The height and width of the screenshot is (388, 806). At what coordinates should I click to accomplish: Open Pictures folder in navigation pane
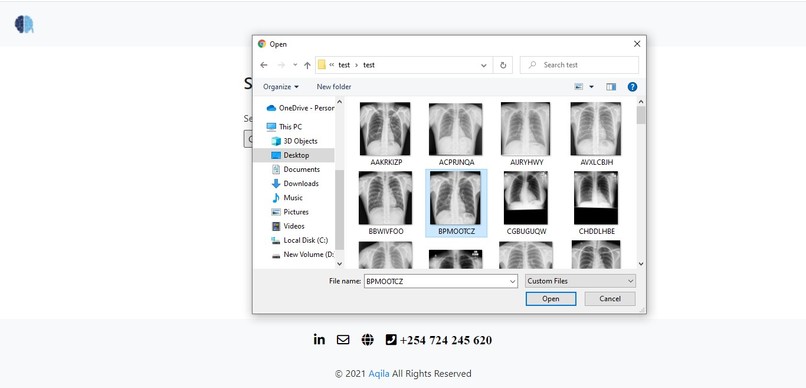click(x=290, y=212)
